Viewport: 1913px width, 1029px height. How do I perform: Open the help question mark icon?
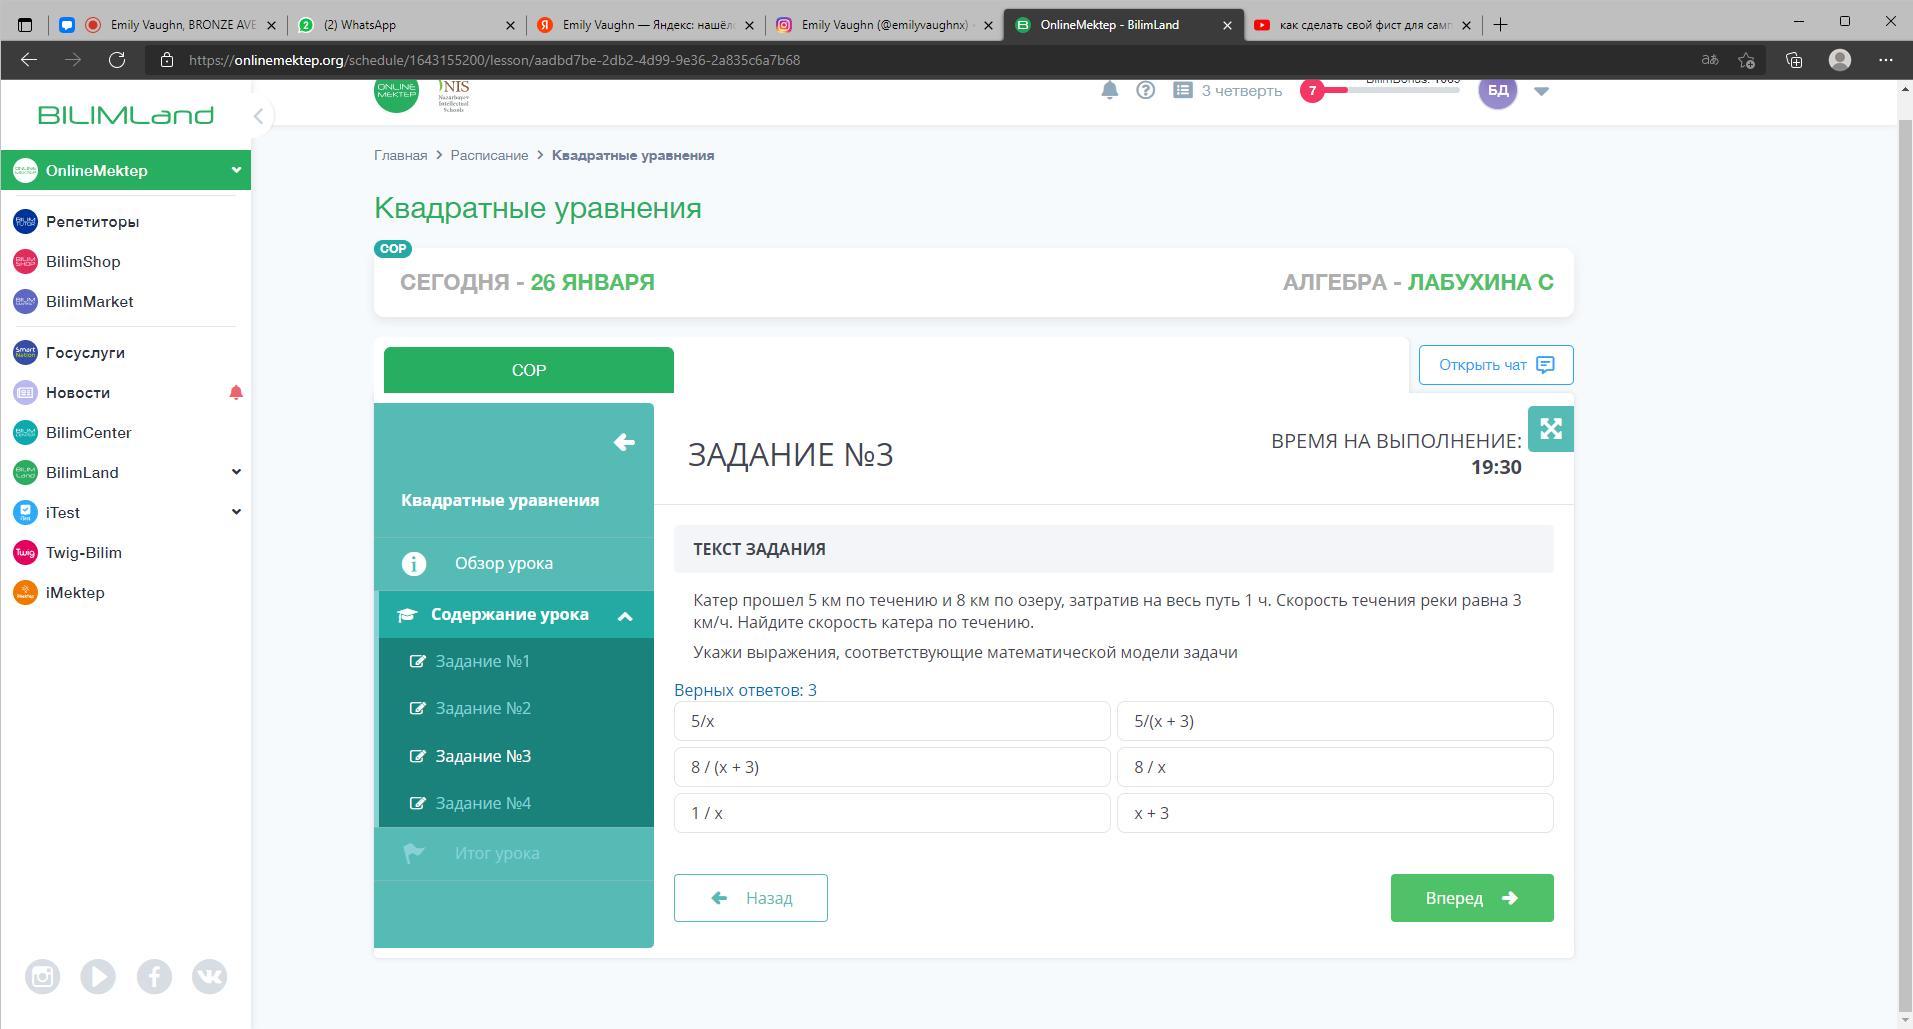tap(1146, 90)
